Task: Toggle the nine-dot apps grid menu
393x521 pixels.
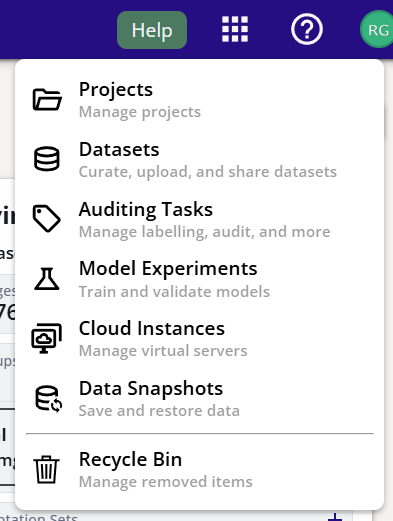Action: (x=235, y=29)
